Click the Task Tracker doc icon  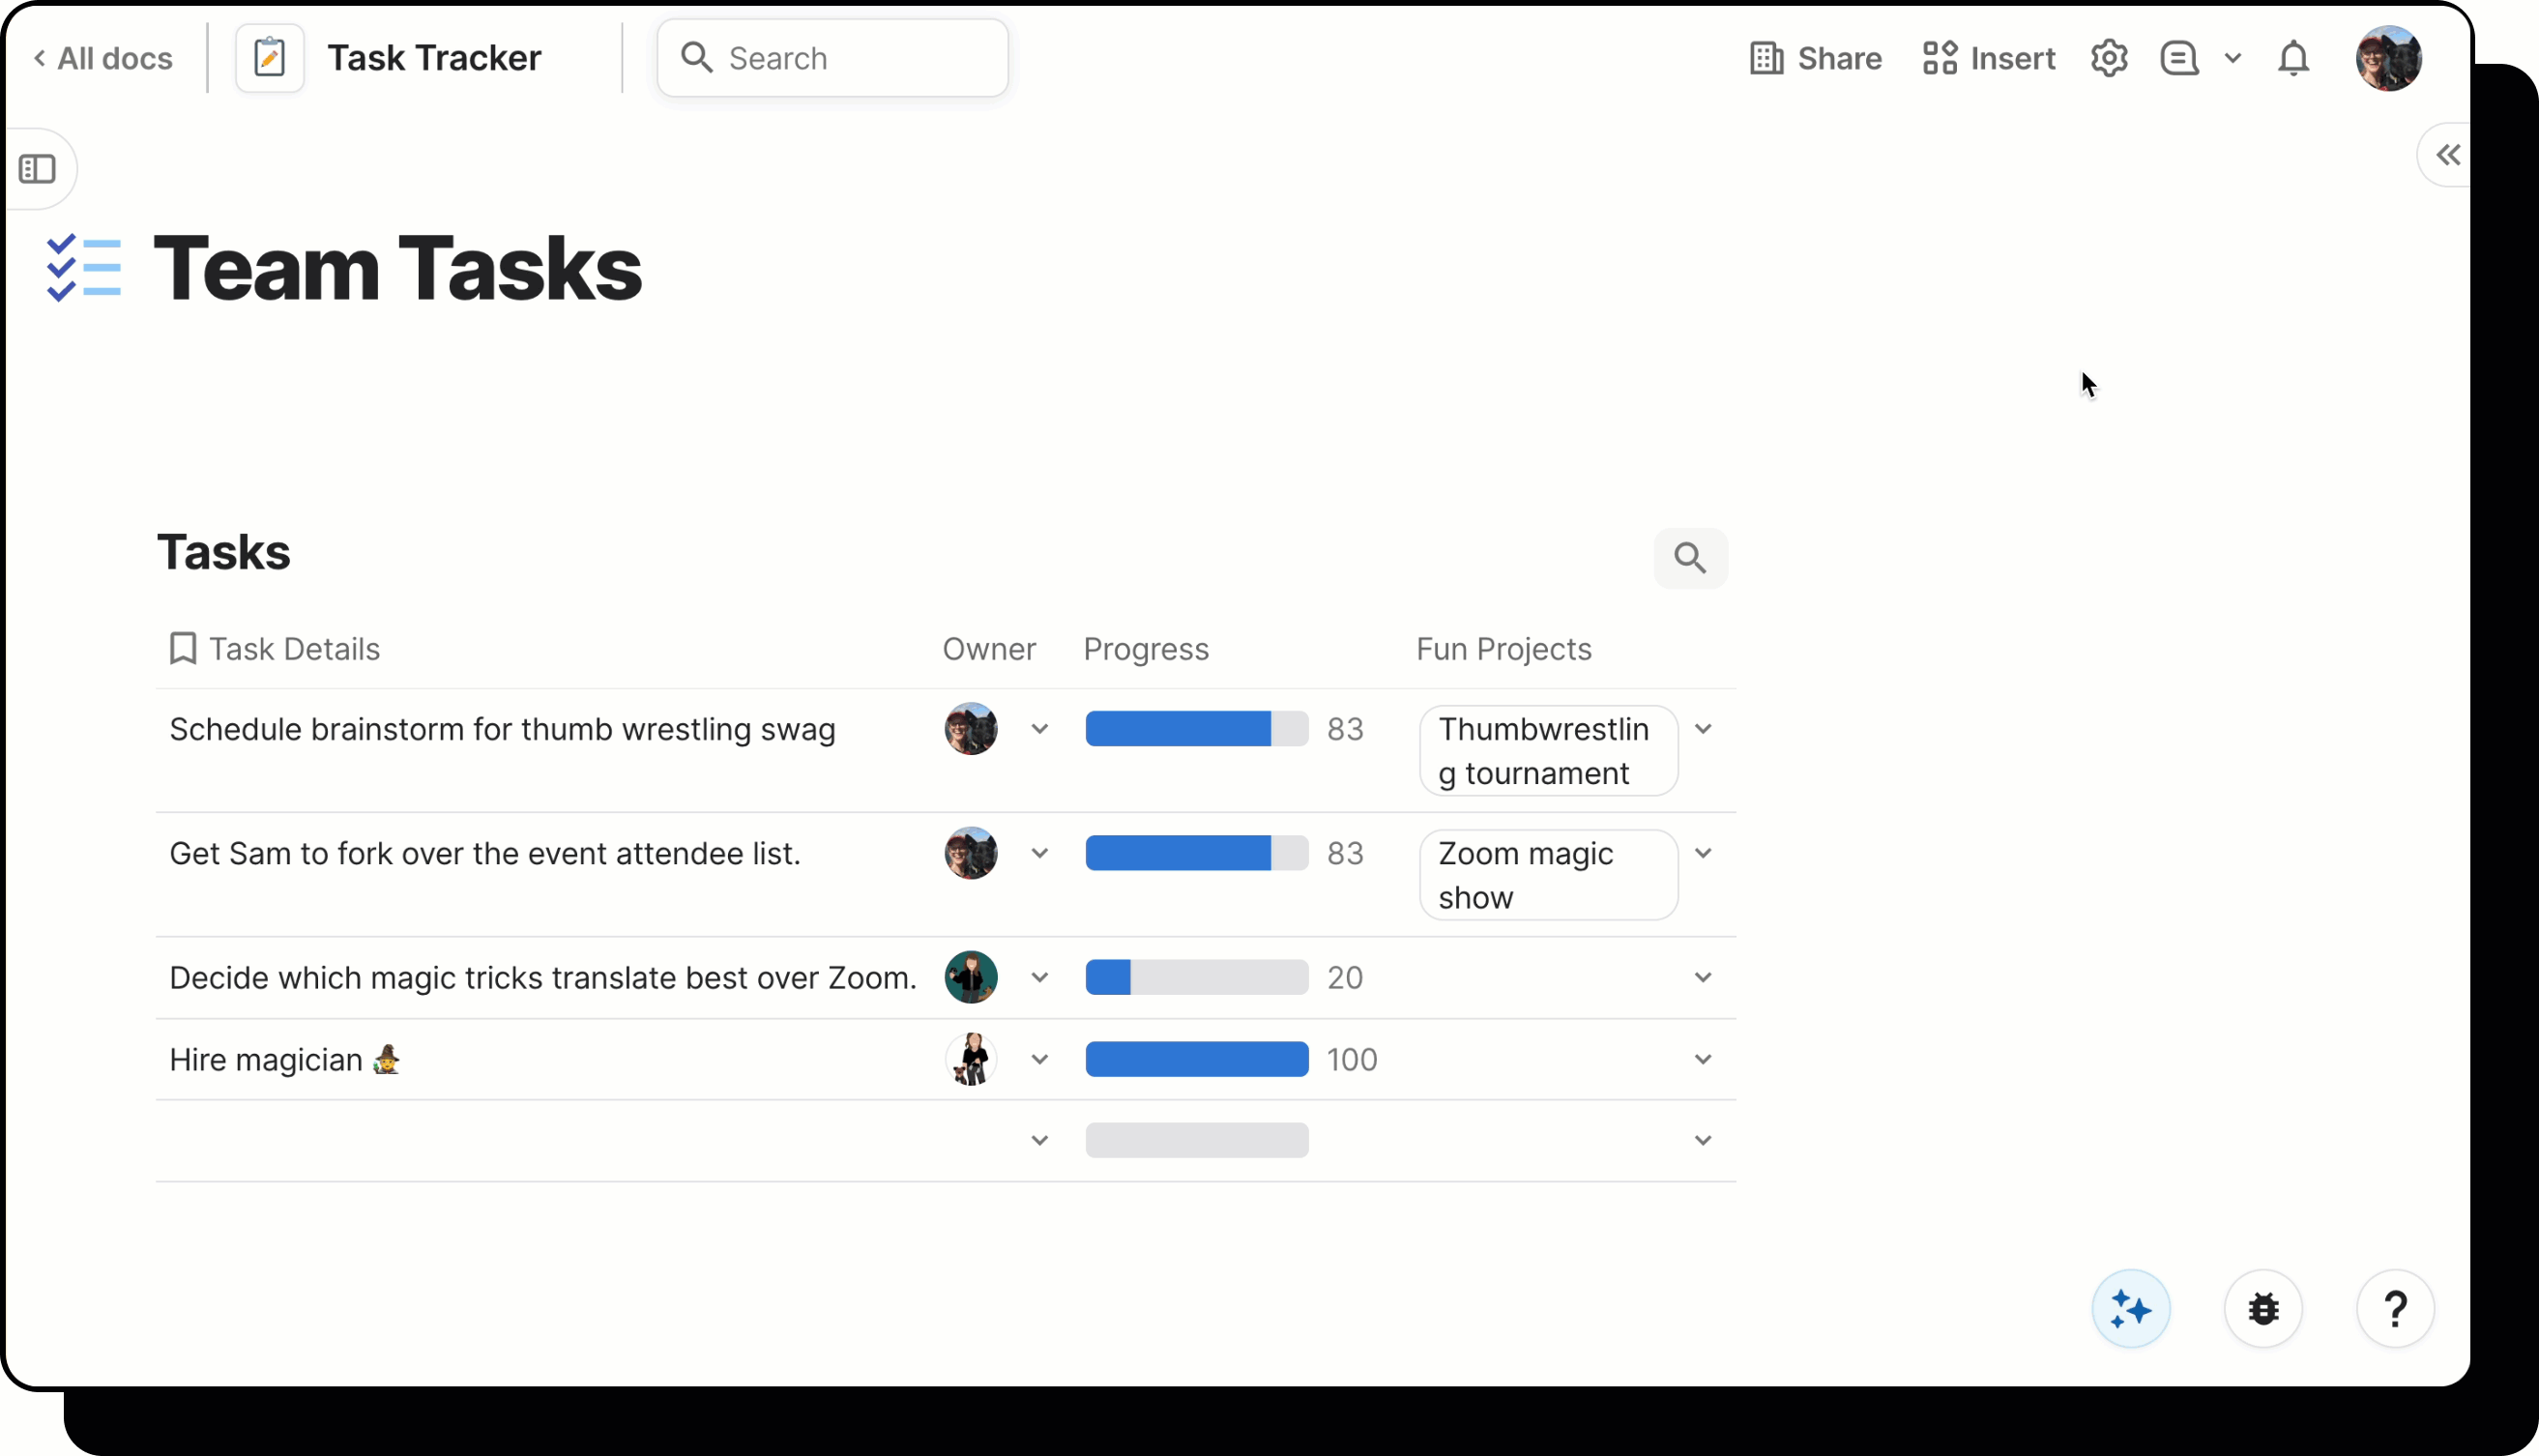[x=270, y=58]
